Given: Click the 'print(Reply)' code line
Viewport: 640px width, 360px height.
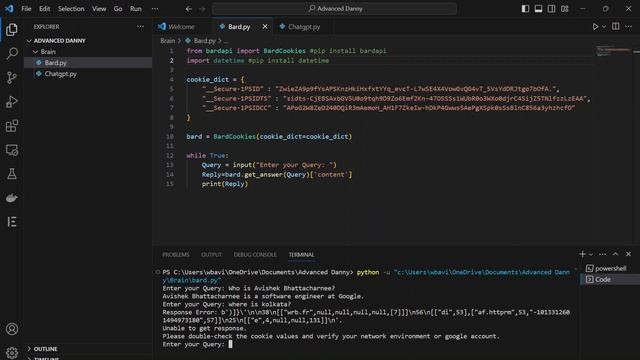Looking at the screenshot, I should point(224,184).
